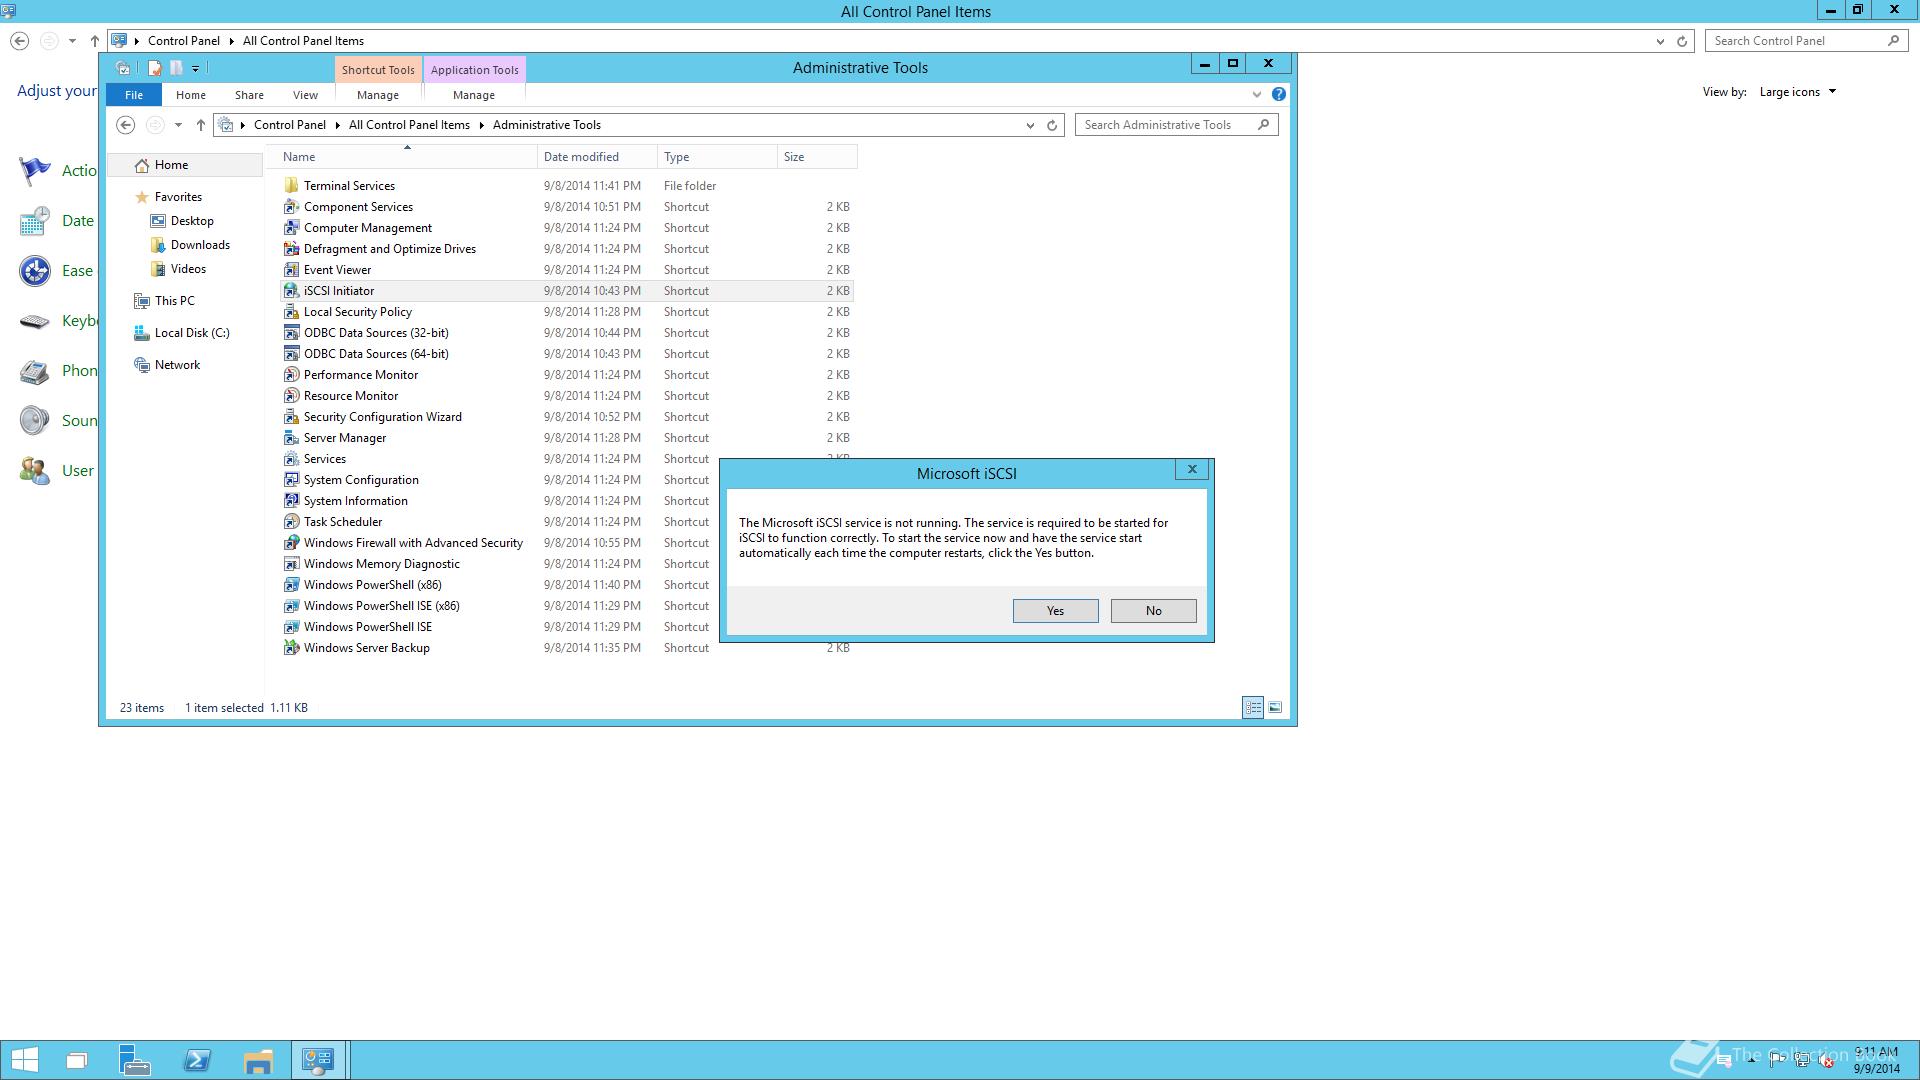Select Windows Firewall with Advanced Security icon
This screenshot has height=1080, width=1920.
(x=291, y=542)
